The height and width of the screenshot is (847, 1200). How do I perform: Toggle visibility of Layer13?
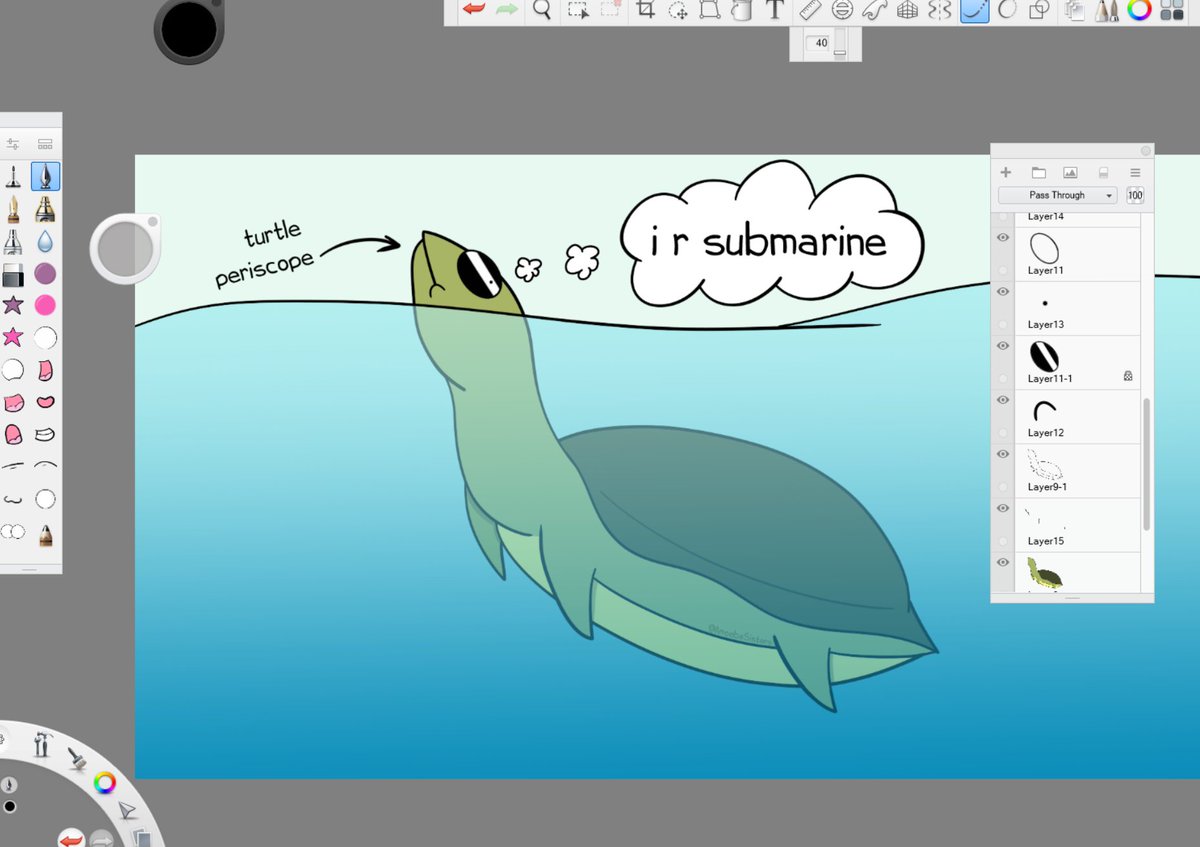tap(1002, 291)
